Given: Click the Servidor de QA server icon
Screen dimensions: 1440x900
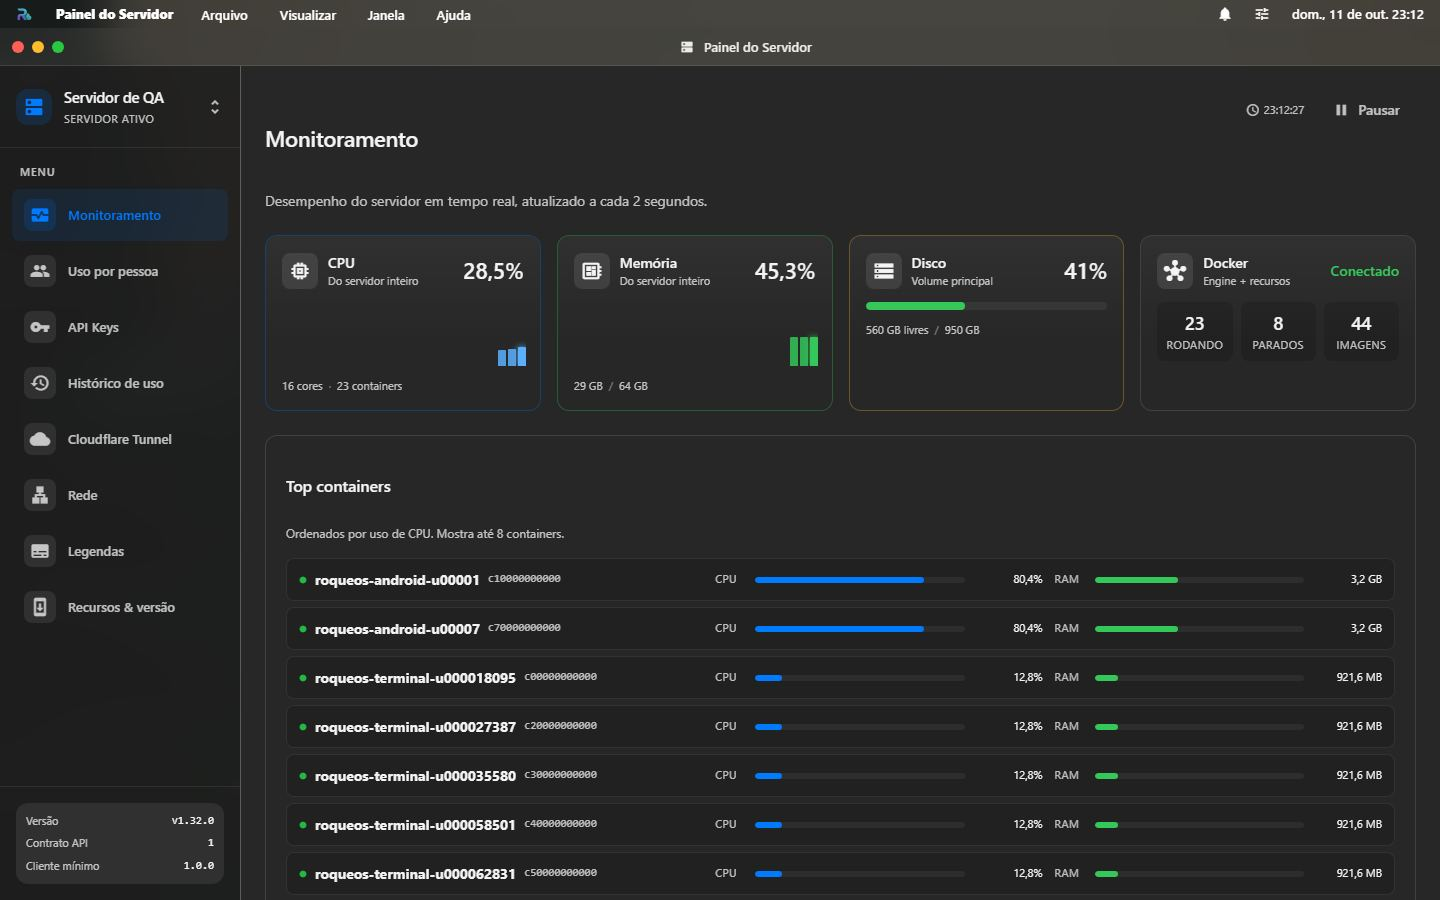Looking at the screenshot, I should click(x=34, y=107).
